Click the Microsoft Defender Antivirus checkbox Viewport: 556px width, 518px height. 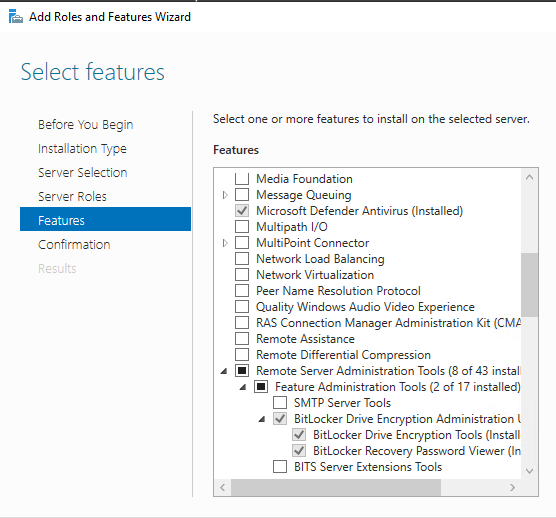[242, 211]
